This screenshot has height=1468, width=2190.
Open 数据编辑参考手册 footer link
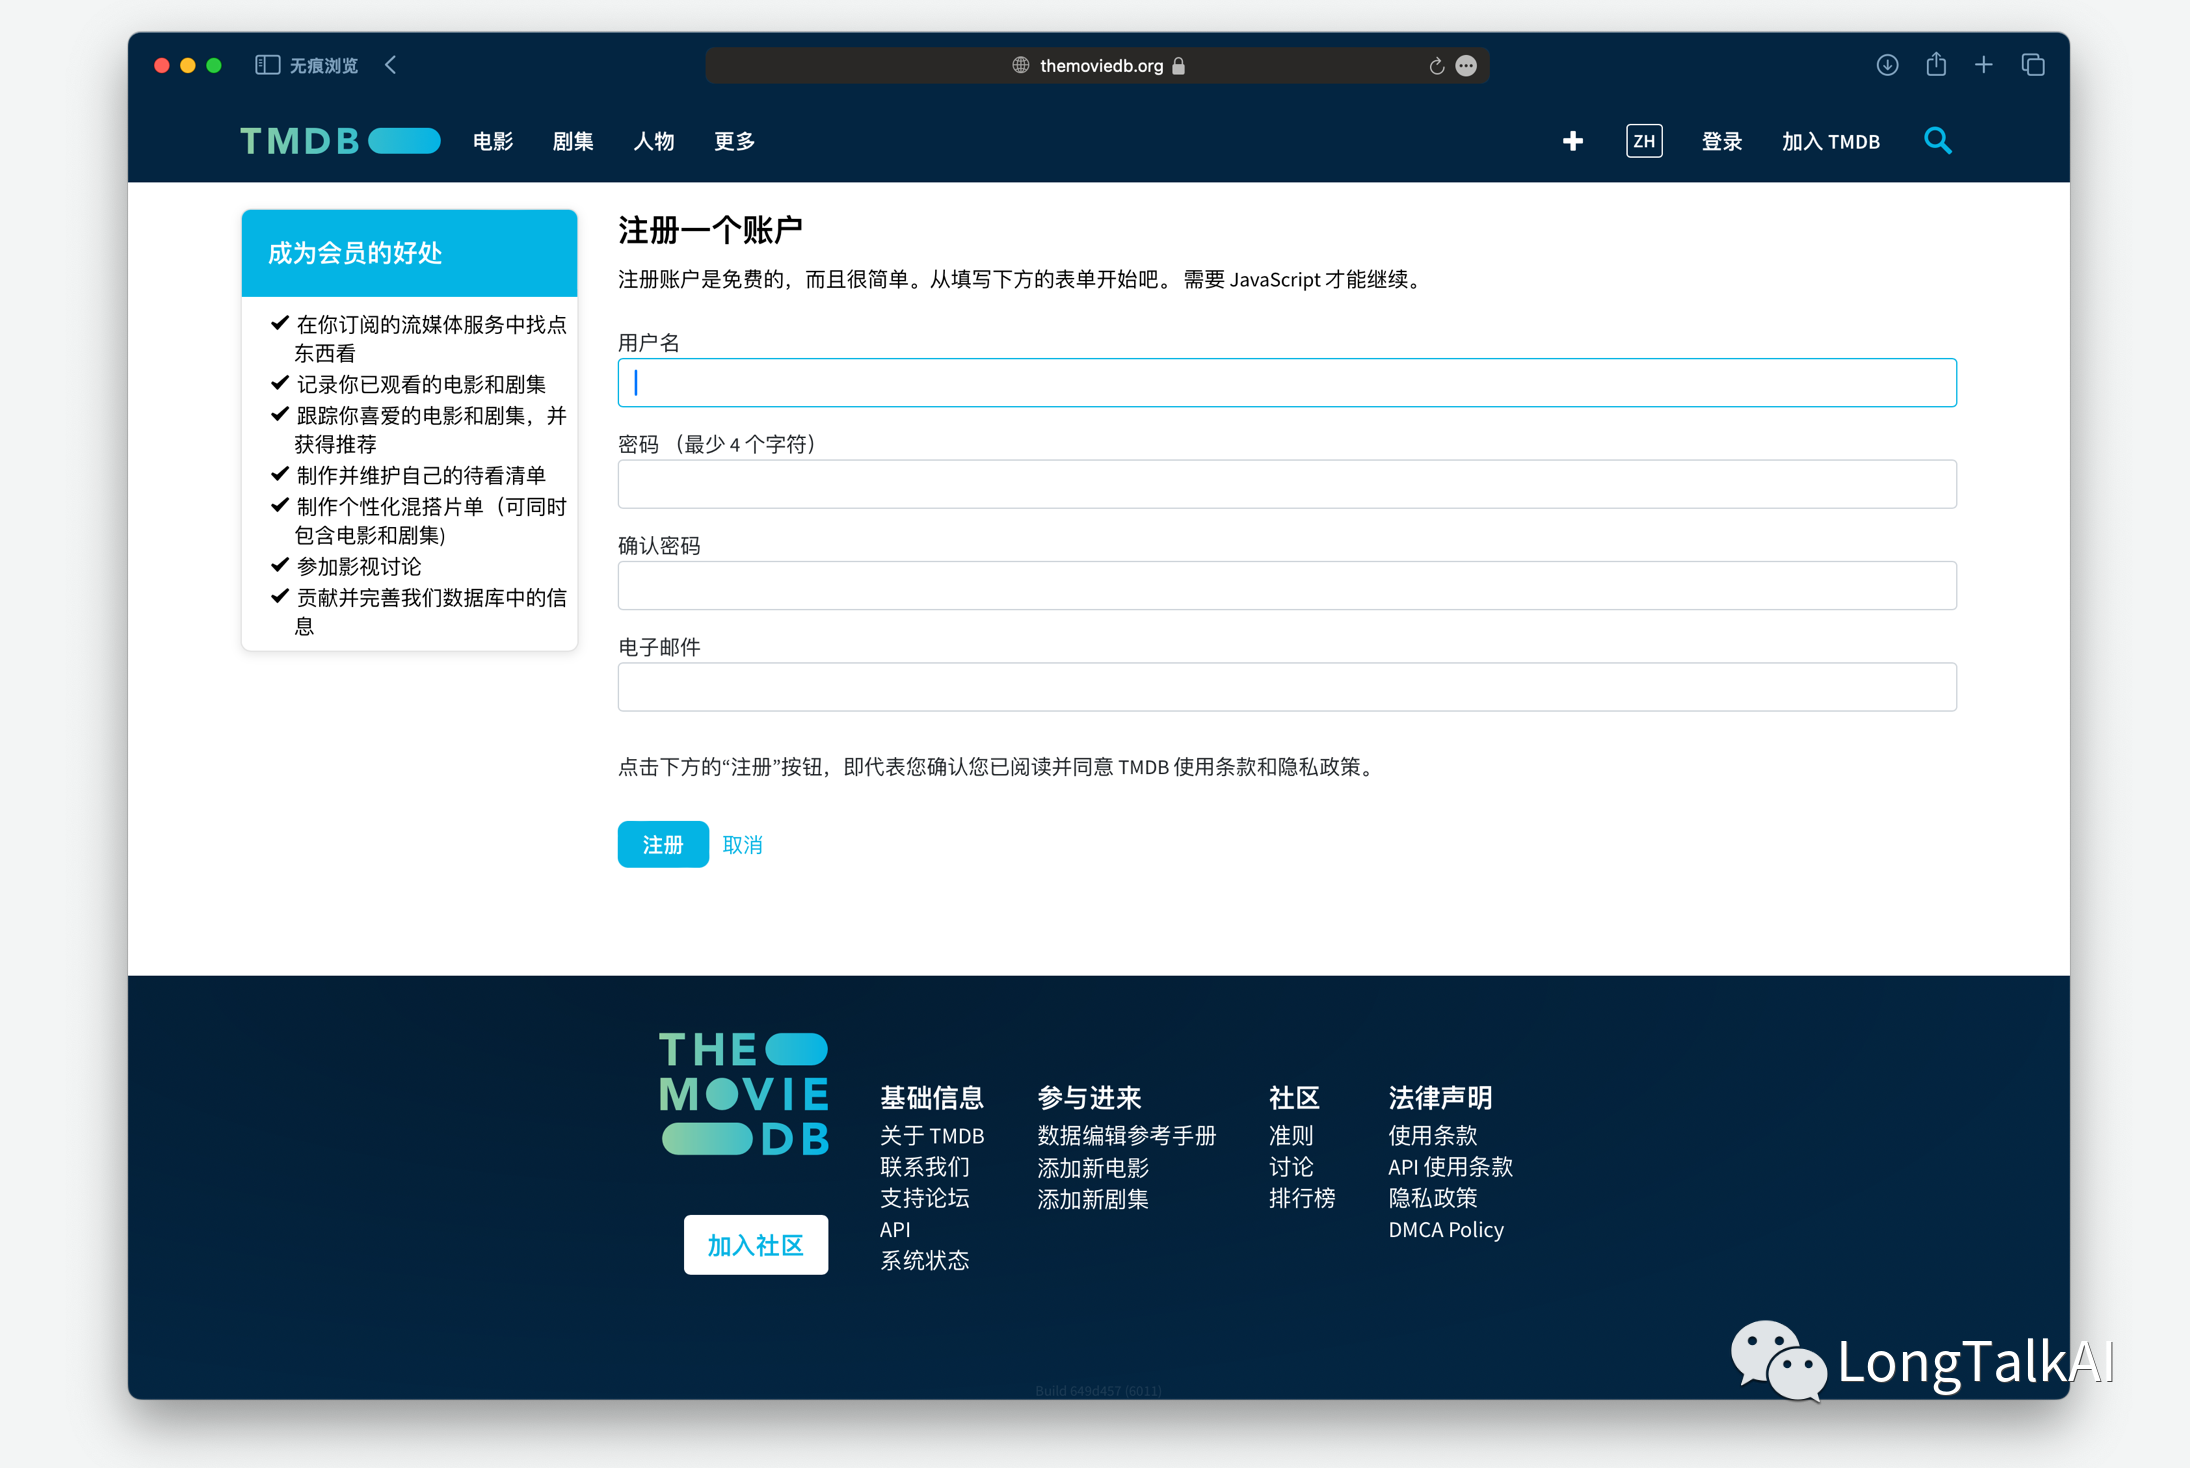pos(1127,1136)
